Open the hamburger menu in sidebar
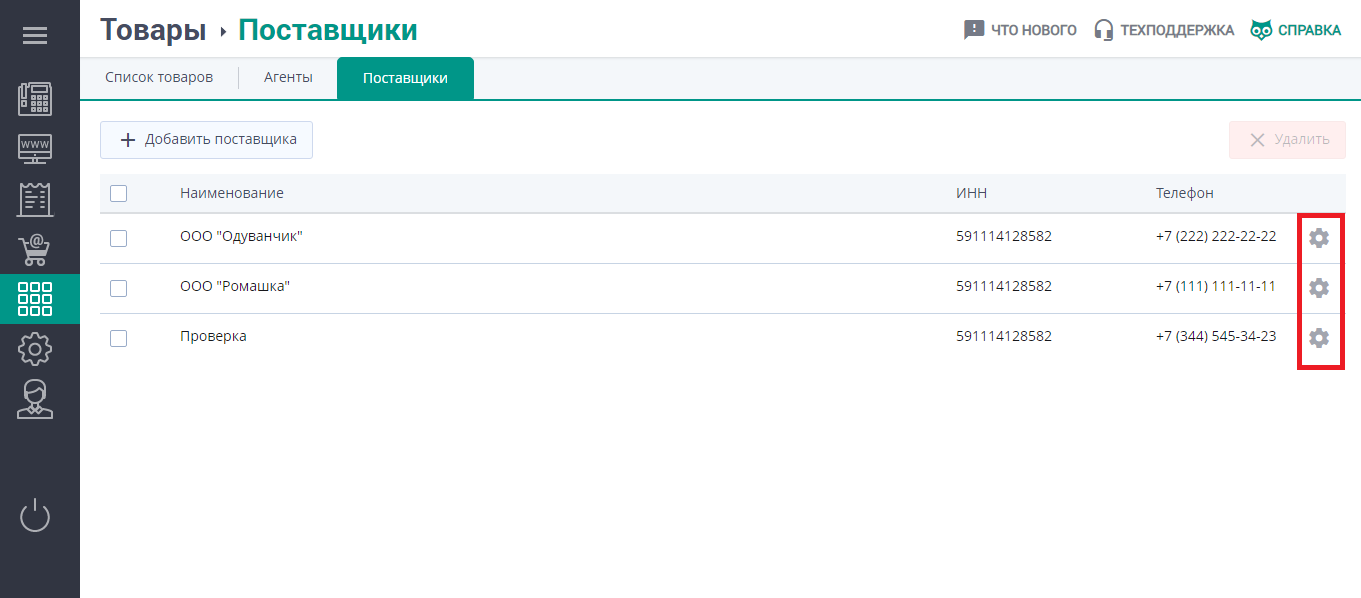 click(35, 36)
